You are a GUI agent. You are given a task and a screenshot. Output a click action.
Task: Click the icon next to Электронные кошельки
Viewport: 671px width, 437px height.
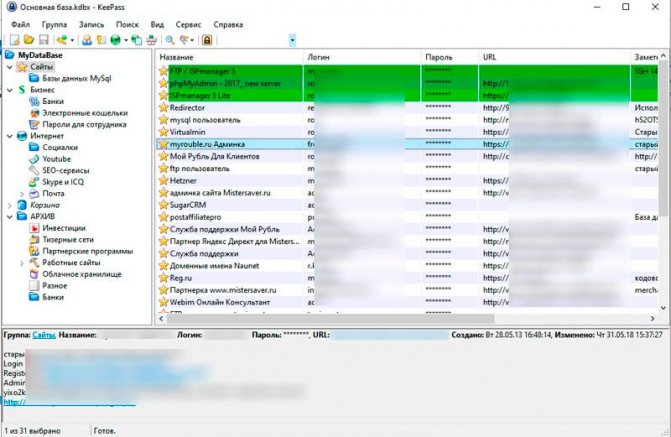pos(34,113)
